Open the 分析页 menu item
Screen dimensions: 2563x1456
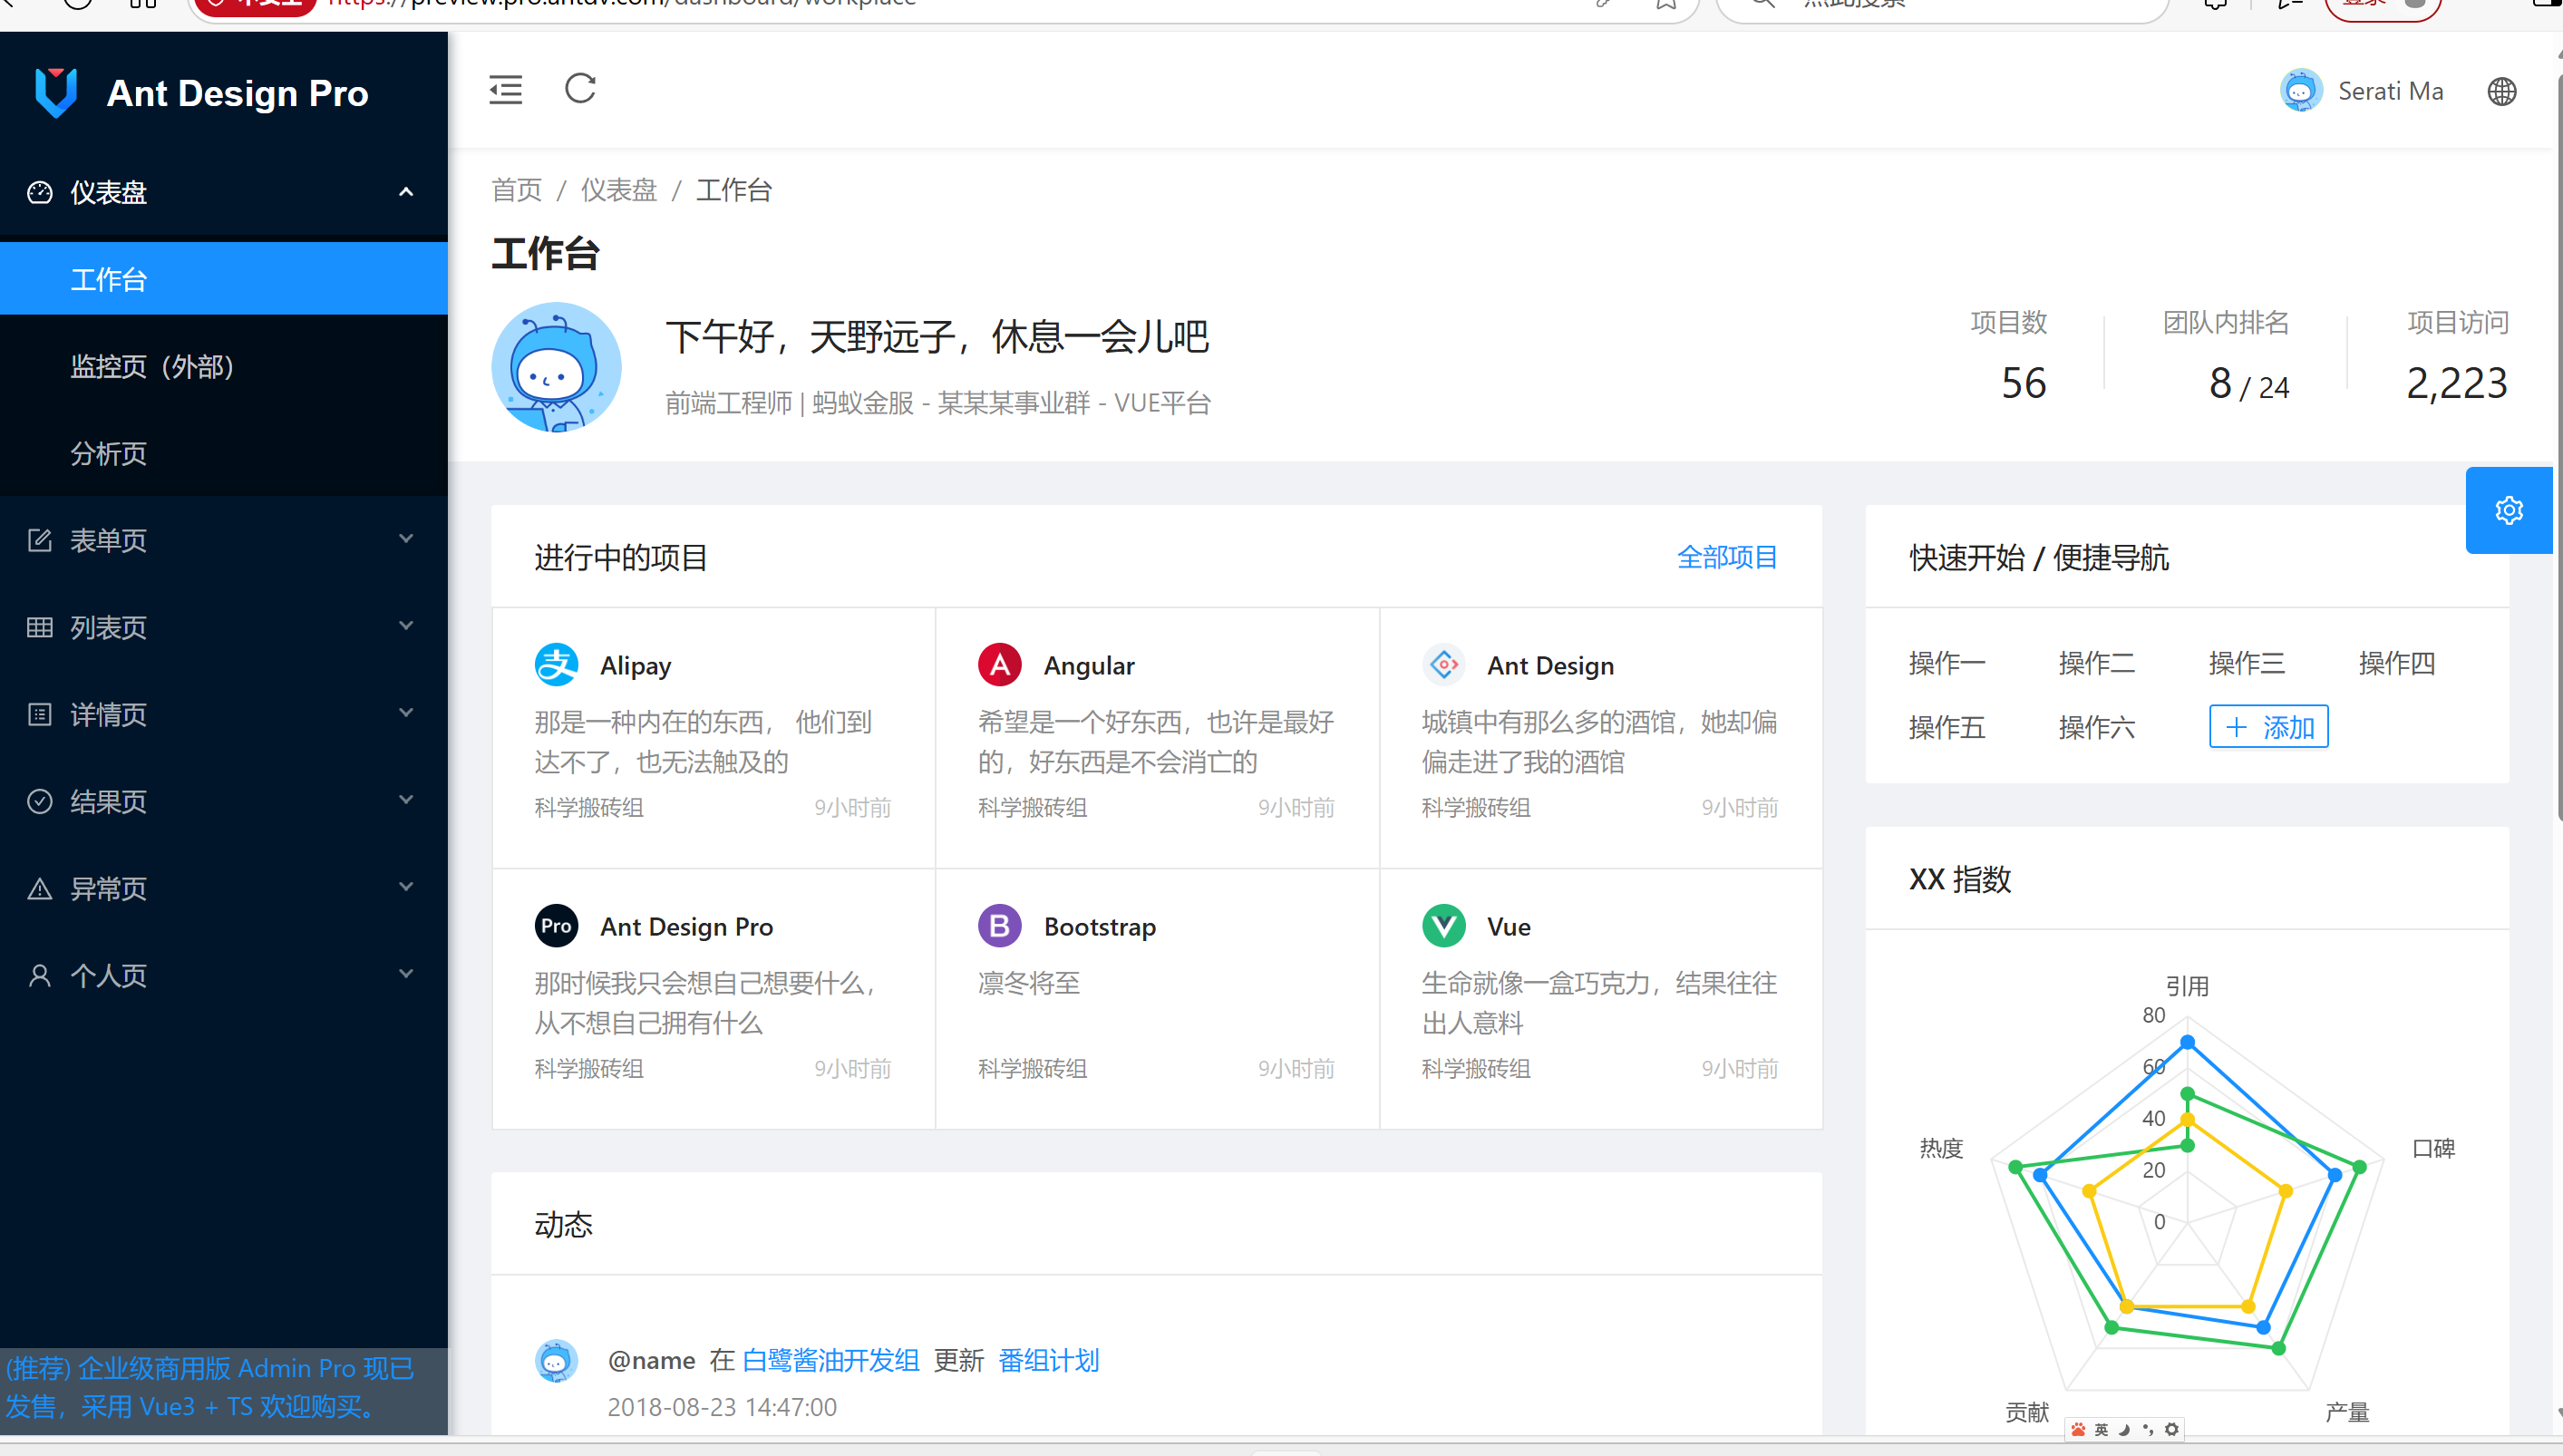click(x=224, y=453)
